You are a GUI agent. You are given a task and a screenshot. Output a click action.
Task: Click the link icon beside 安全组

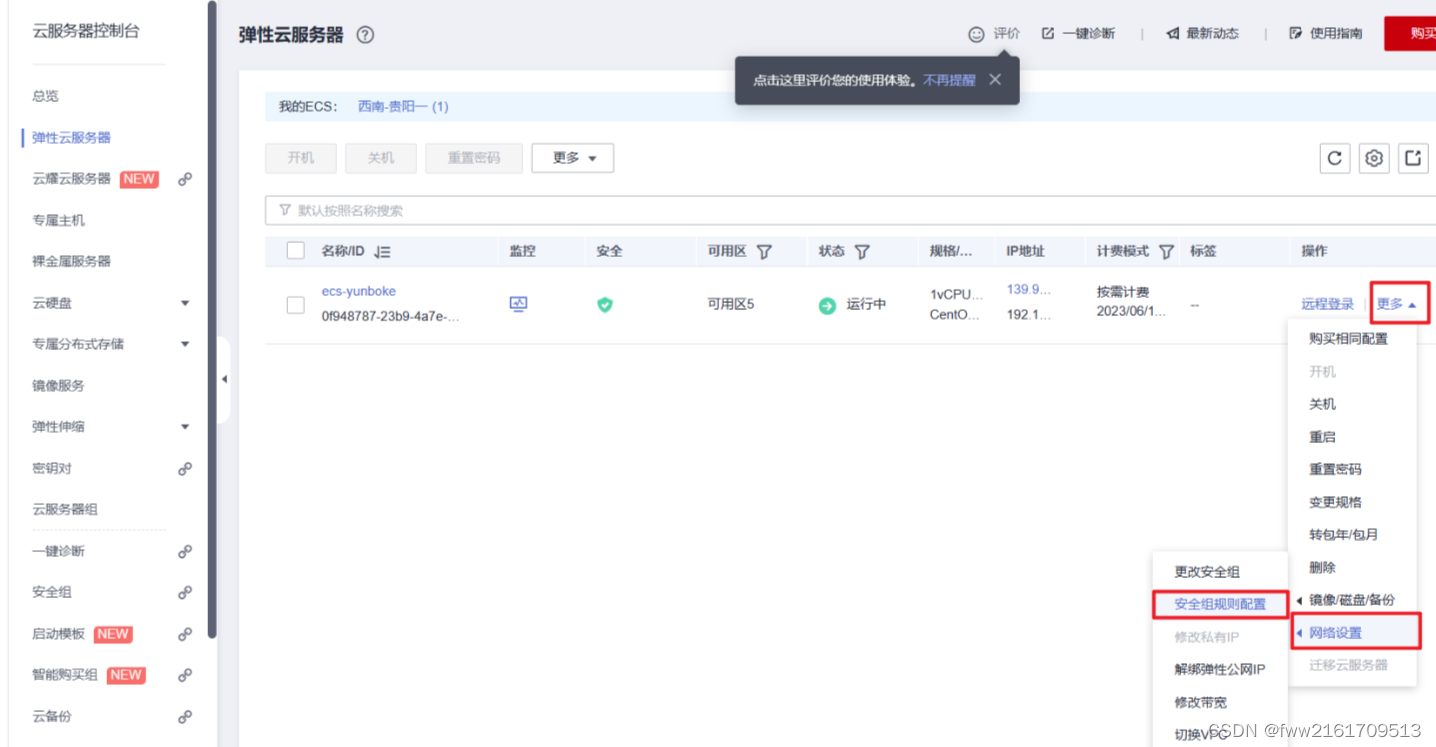[x=185, y=593]
